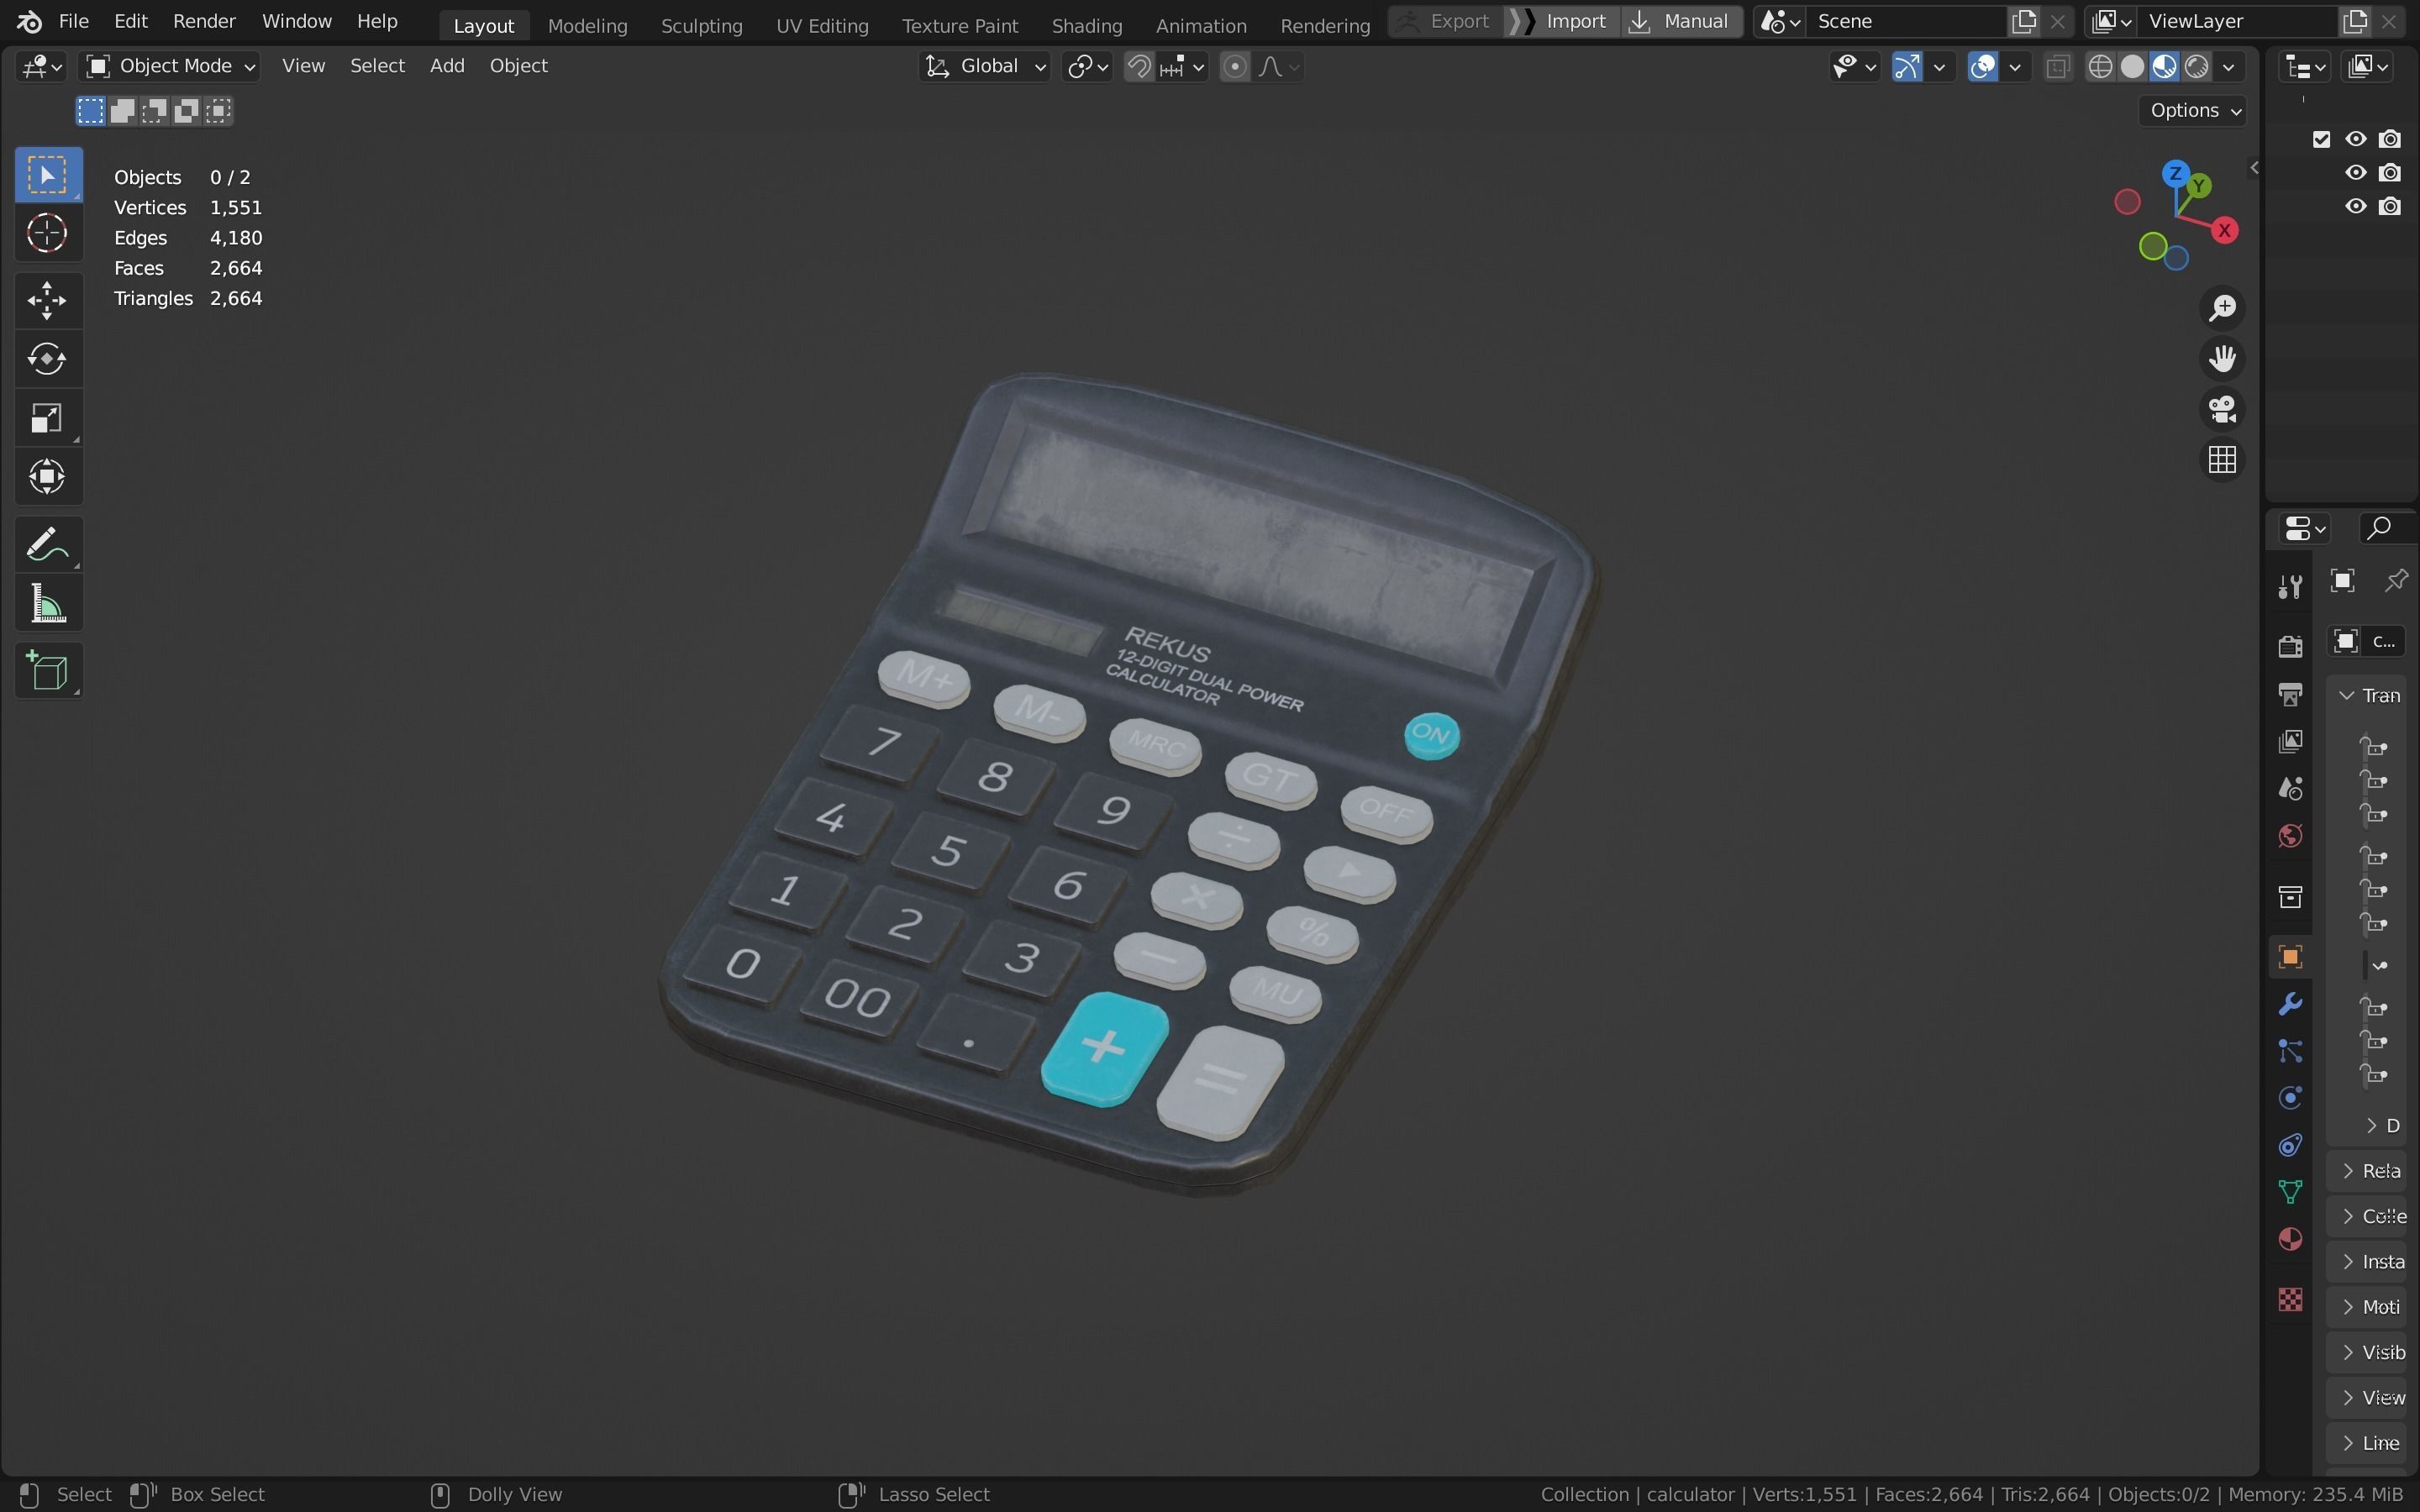Select the Annotate tool

[x=47, y=545]
